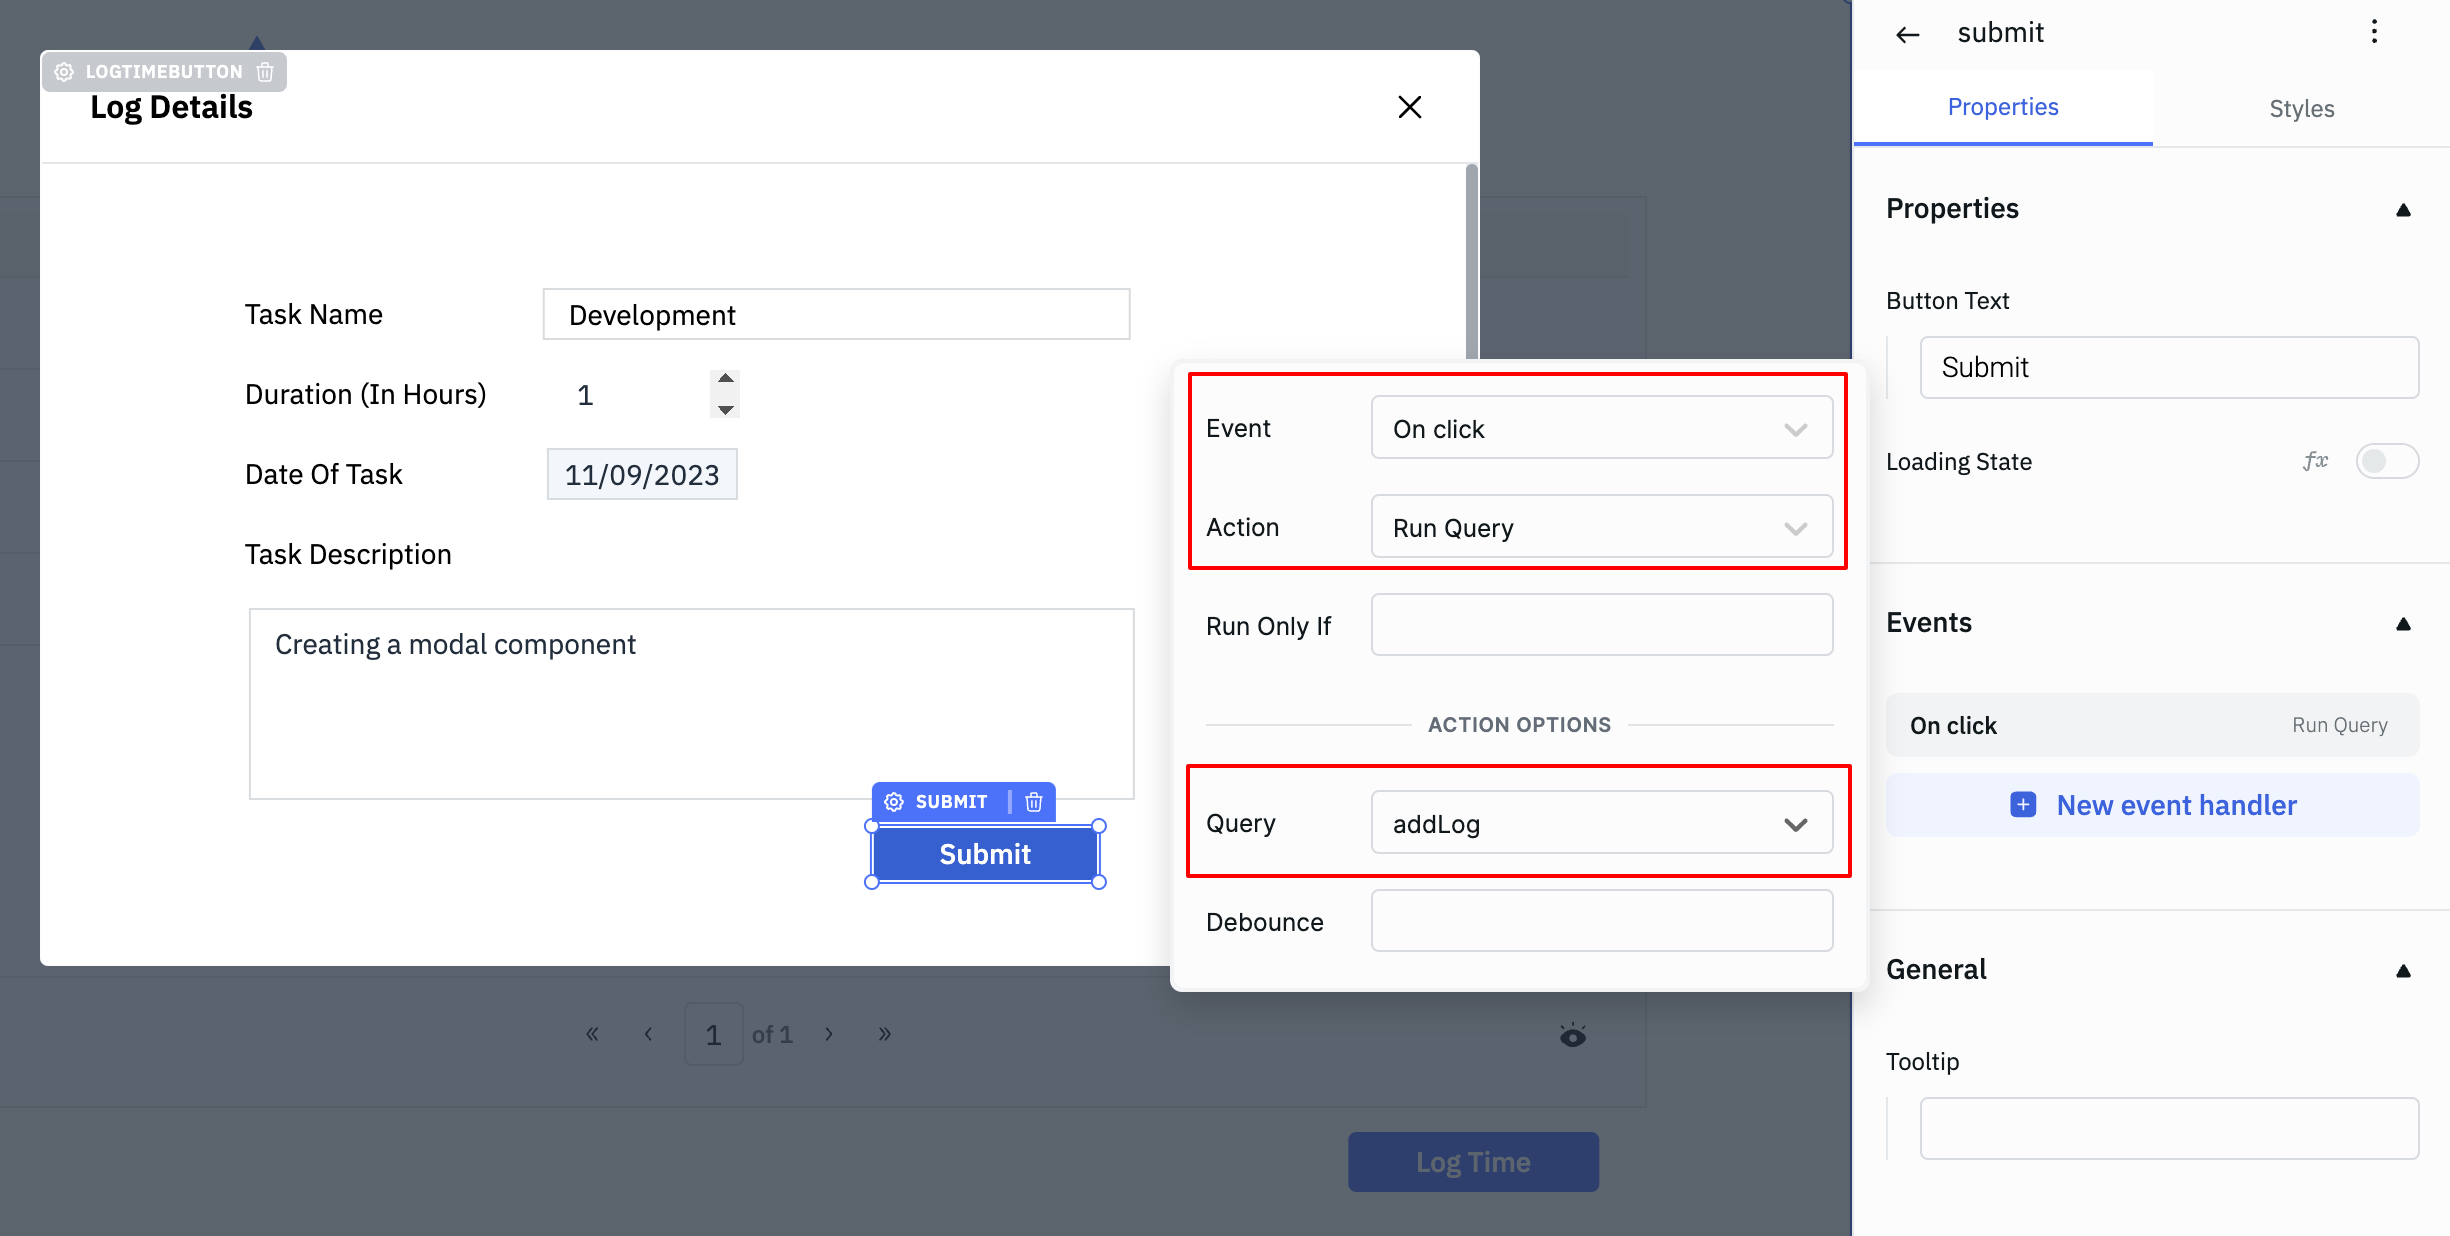Click the fx icon for Loading State

tap(2315, 461)
